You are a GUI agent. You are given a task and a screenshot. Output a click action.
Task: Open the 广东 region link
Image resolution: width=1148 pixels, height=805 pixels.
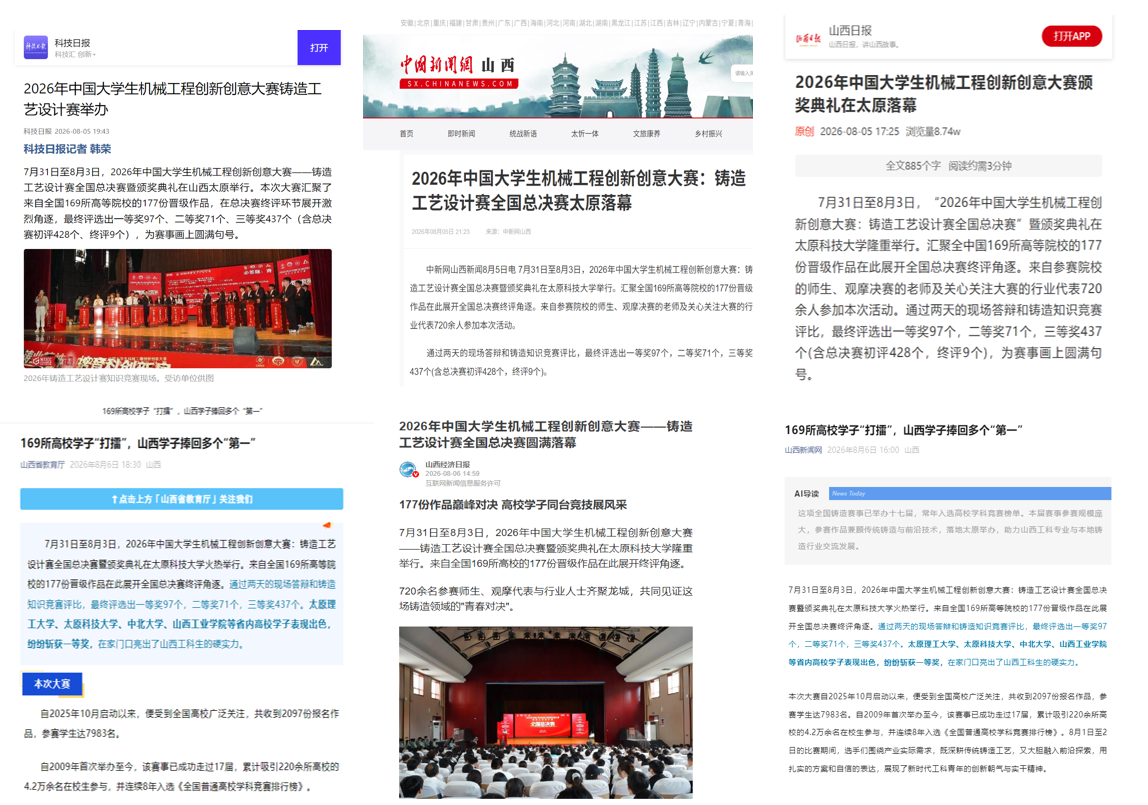click(x=504, y=23)
